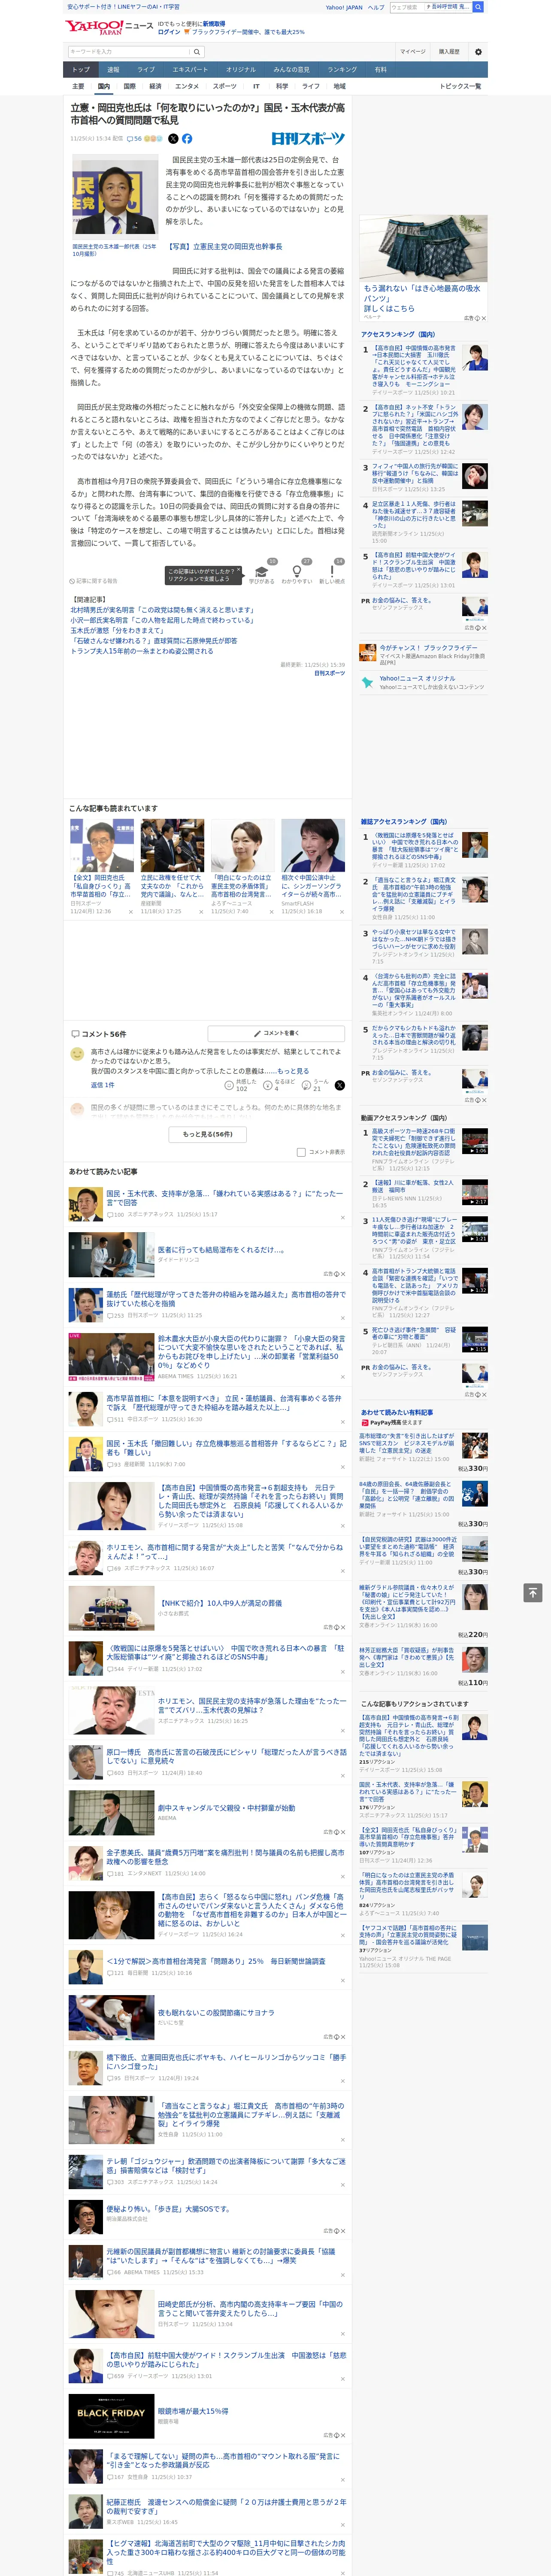This screenshot has width=551, height=2576.
Task: Click the keyword search magnifier icon
Action: pos(196,52)
